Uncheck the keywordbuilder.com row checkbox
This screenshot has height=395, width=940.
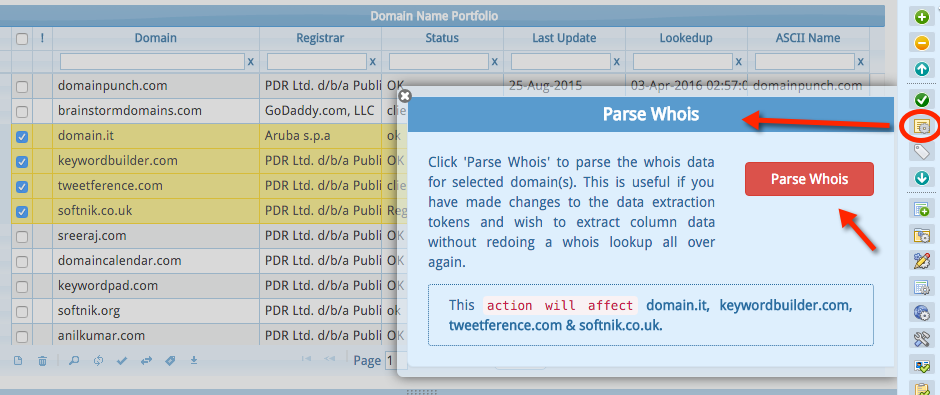point(22,162)
